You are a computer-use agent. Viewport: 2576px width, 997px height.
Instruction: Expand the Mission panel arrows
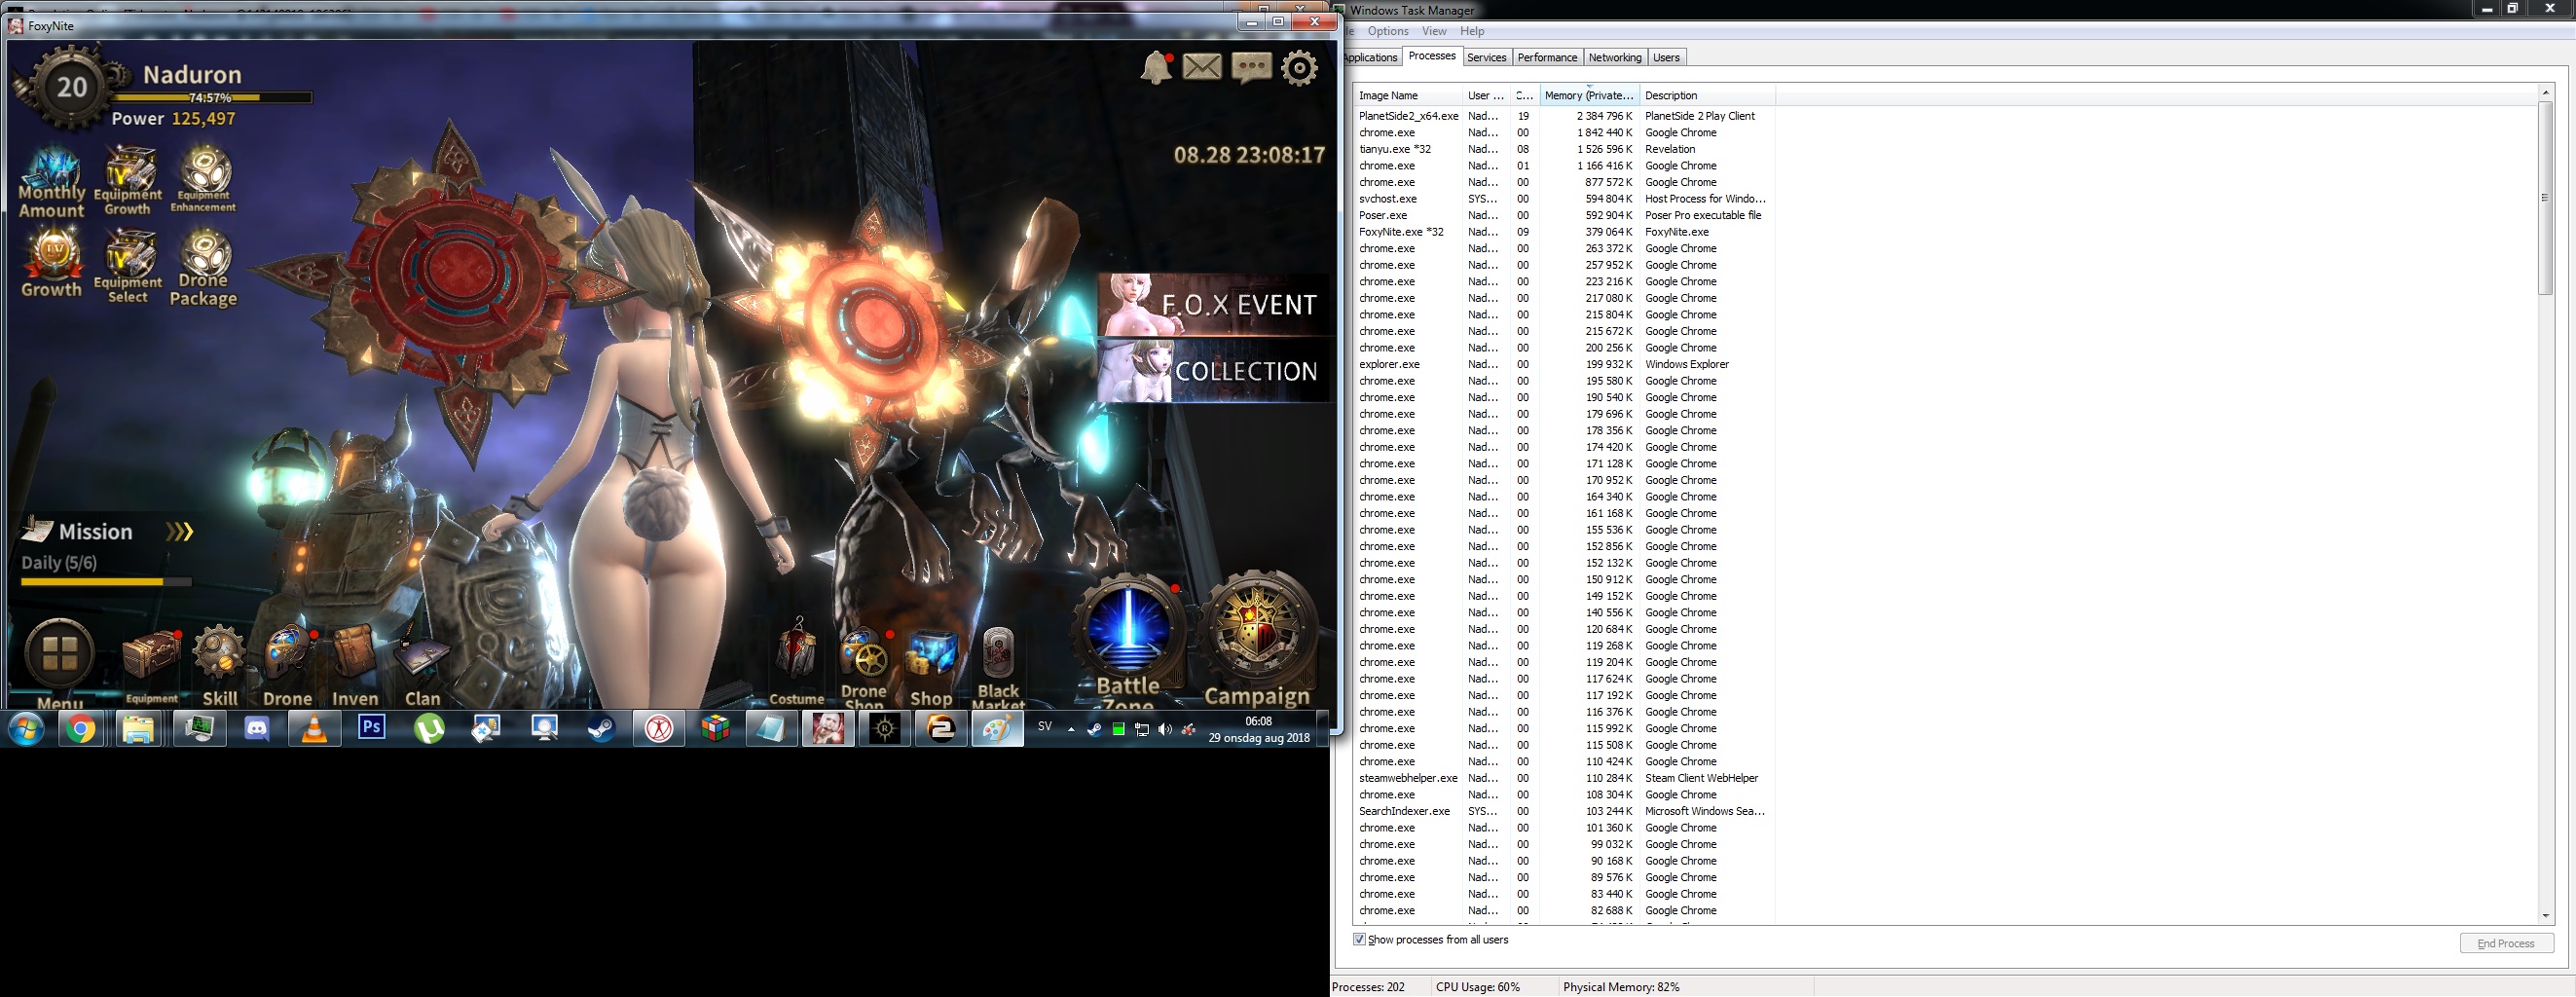click(179, 532)
